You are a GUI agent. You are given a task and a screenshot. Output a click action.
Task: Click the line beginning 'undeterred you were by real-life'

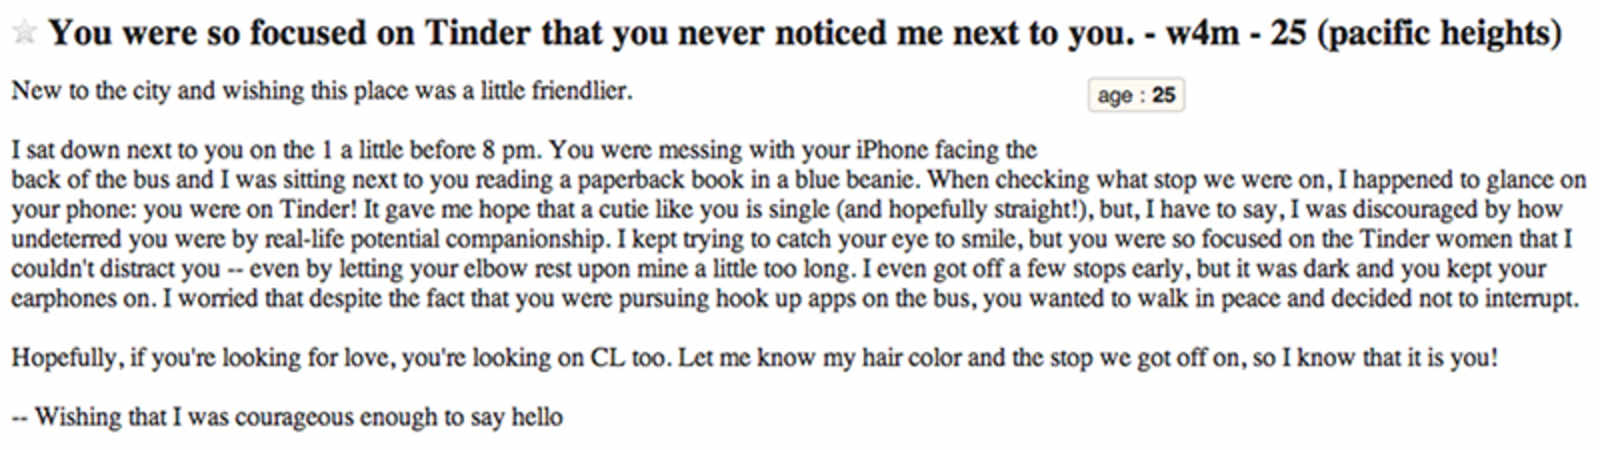click(x=792, y=240)
